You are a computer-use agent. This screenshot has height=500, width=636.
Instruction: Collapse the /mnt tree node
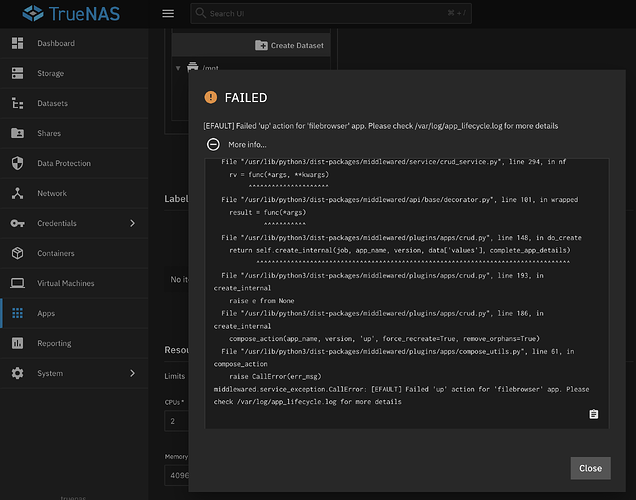(x=180, y=68)
